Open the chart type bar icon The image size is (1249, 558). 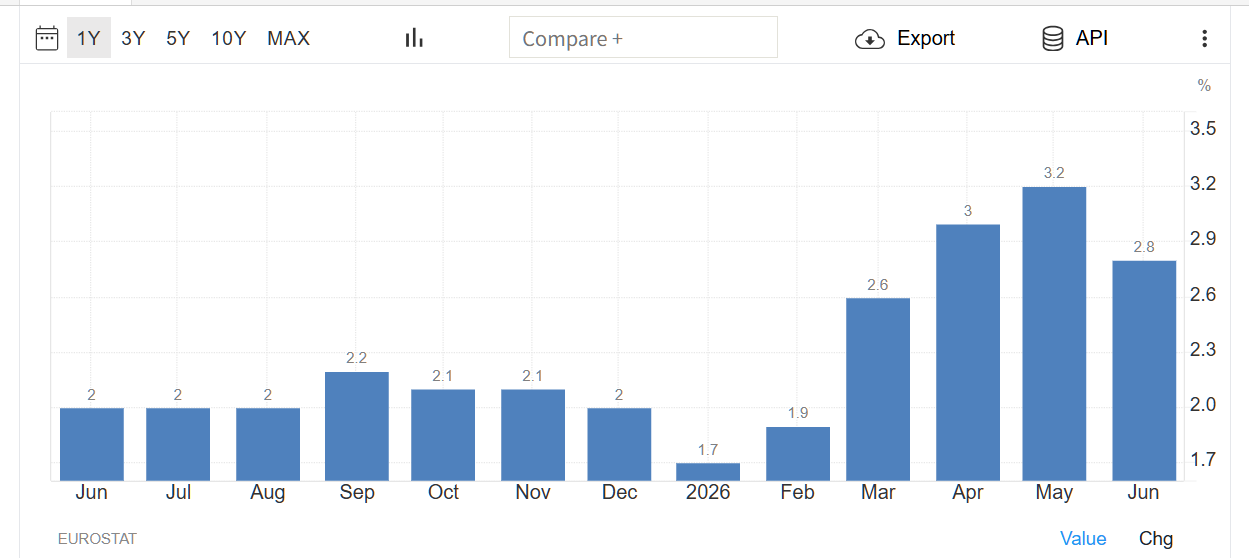click(x=414, y=38)
